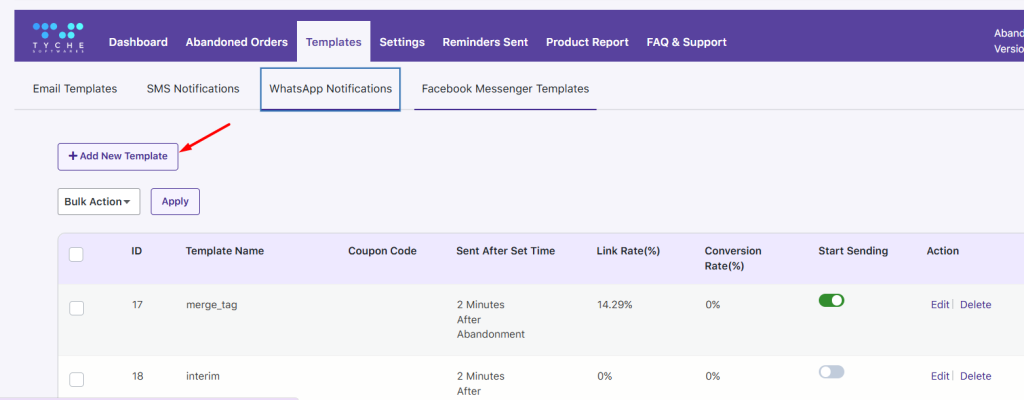Check the merge_tag template row checkbox
1024x400 pixels.
point(76,308)
